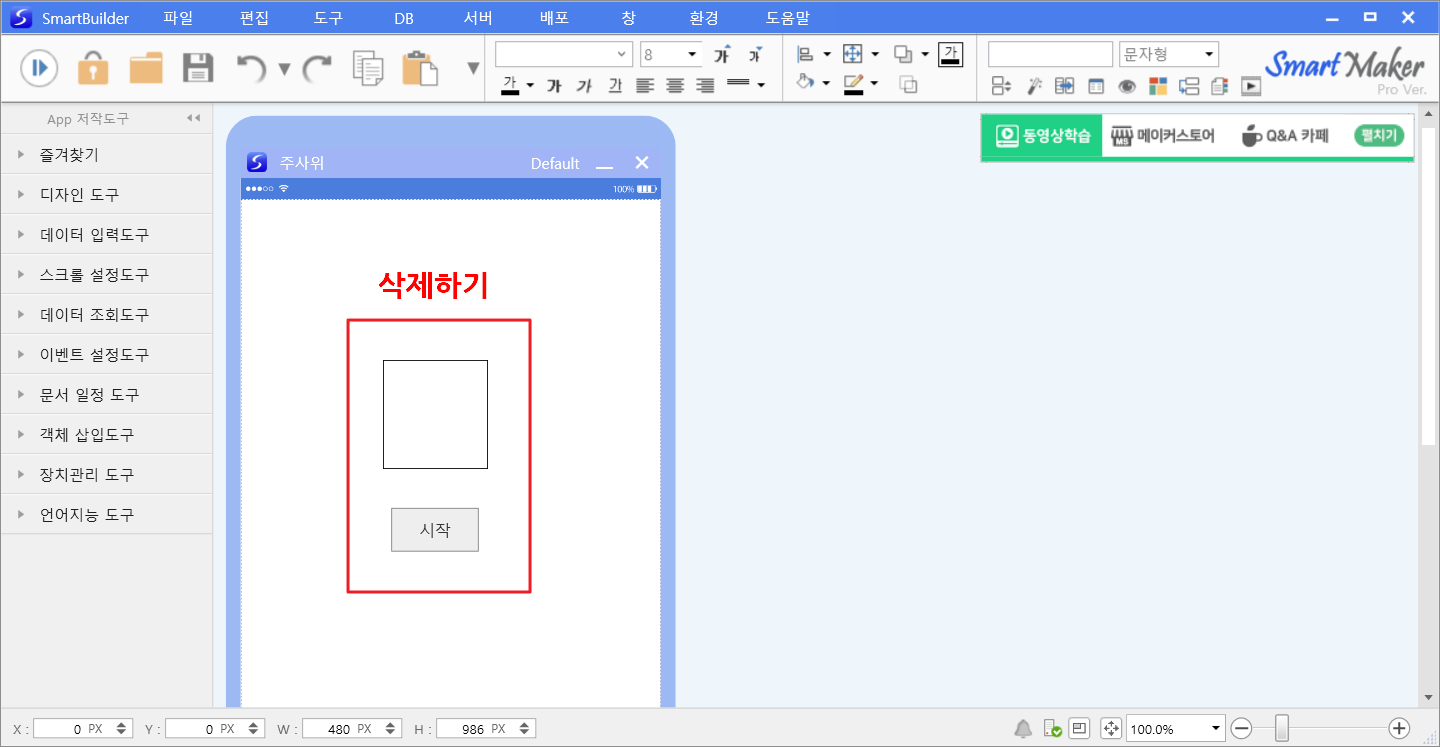Copy selection with the copy icon
Screen dimensions: 1440x747
click(x=368, y=68)
